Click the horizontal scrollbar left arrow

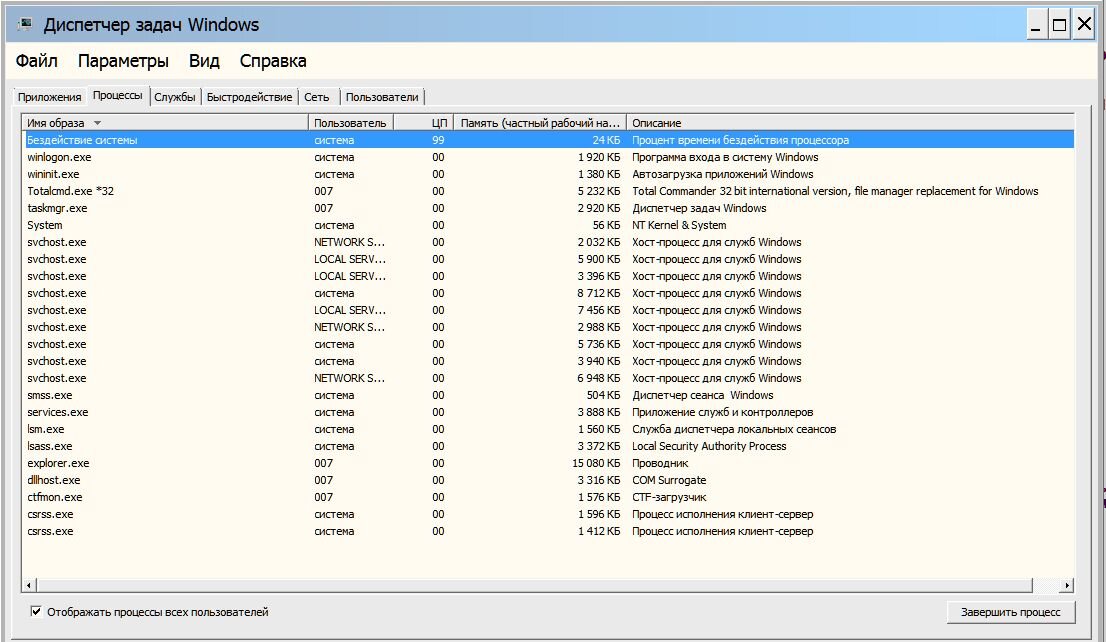[29, 585]
